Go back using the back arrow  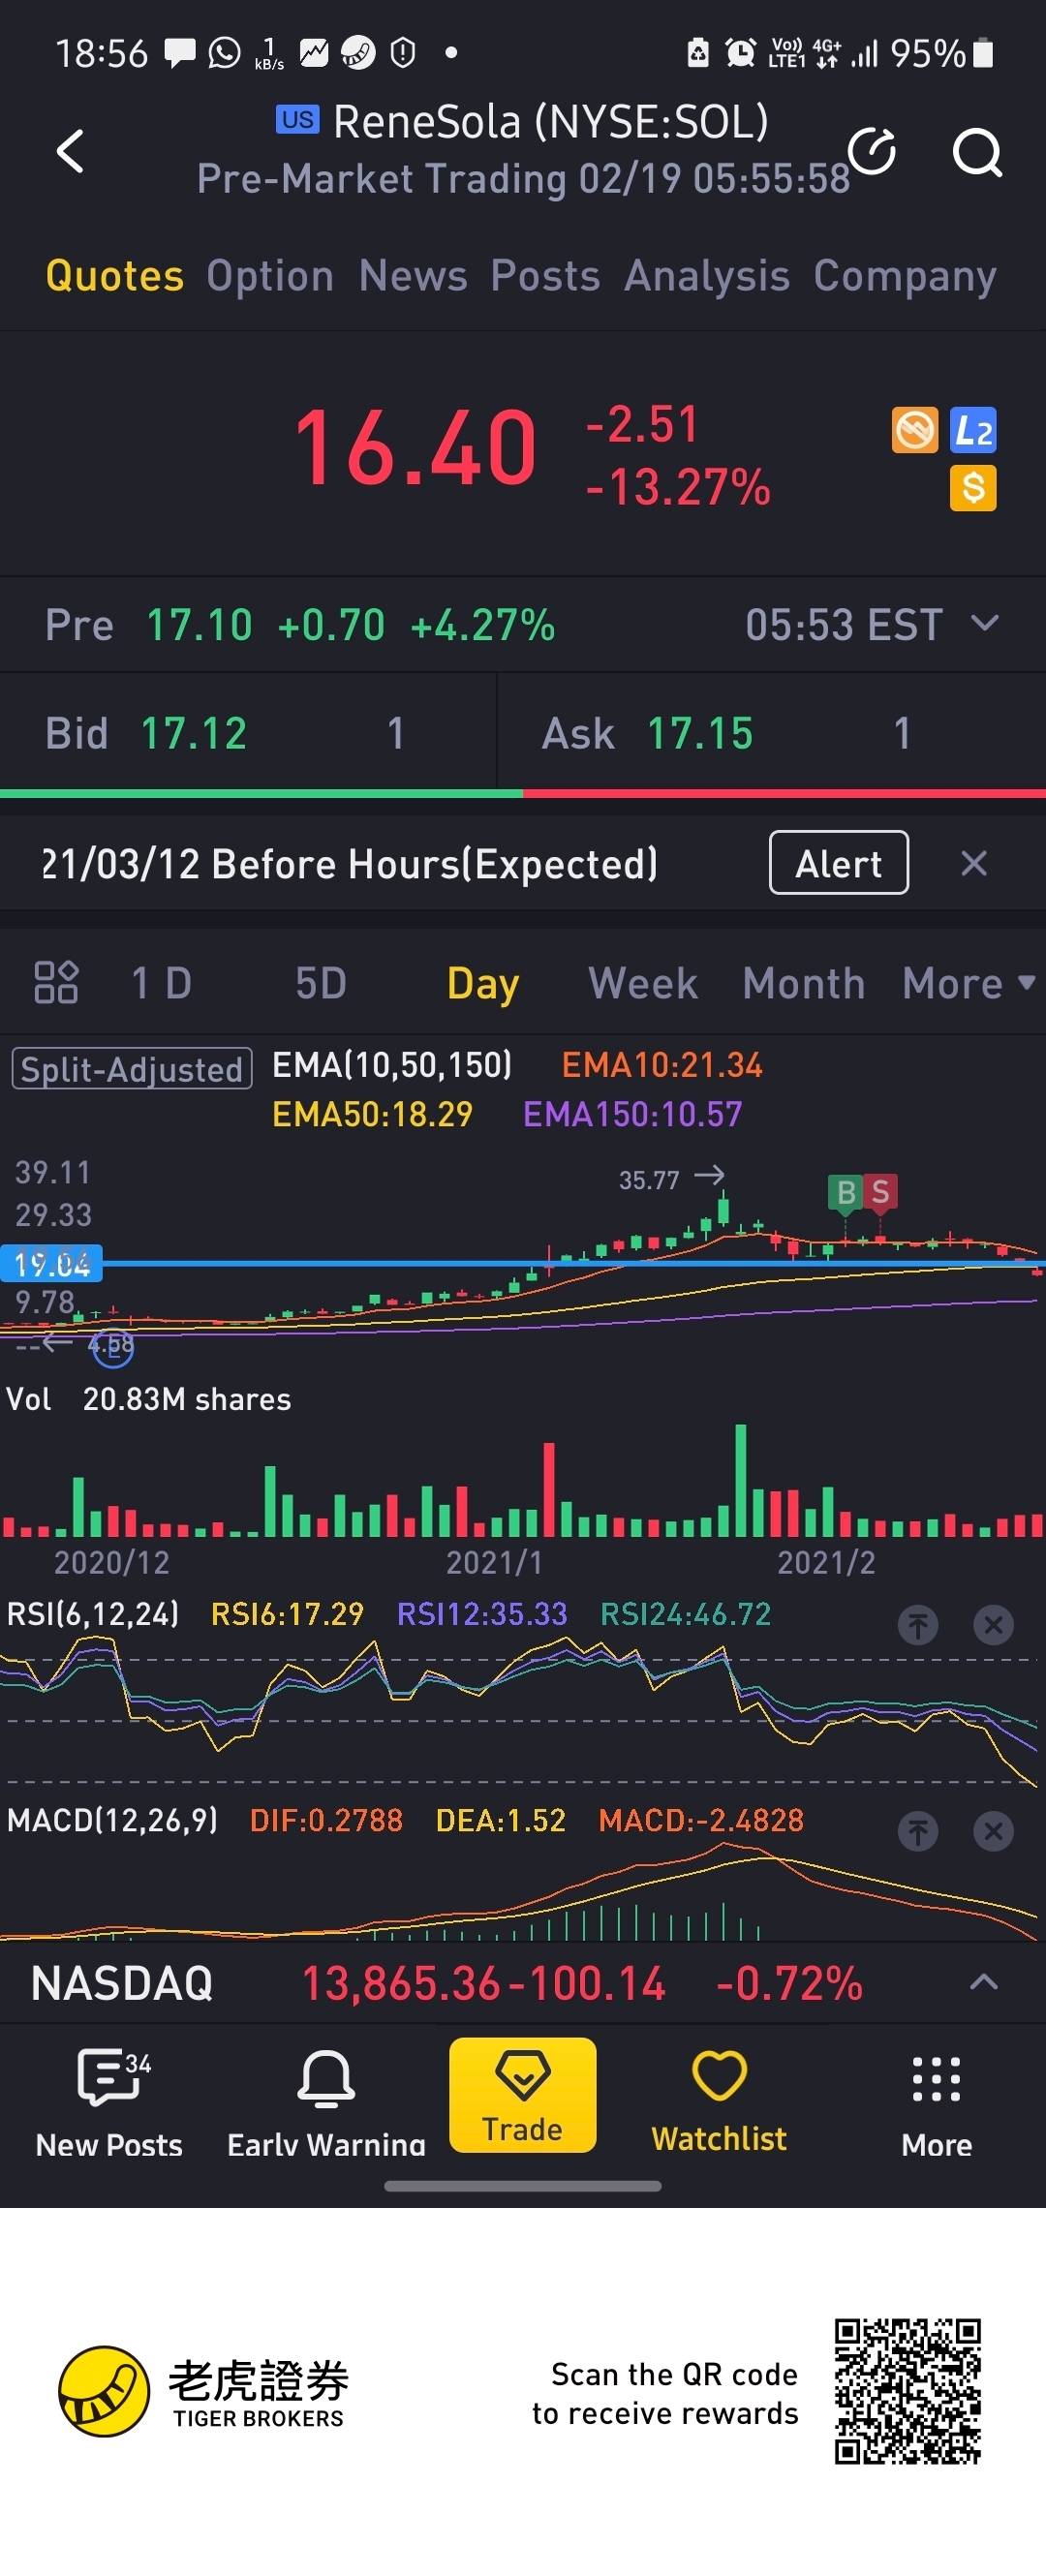(x=70, y=152)
